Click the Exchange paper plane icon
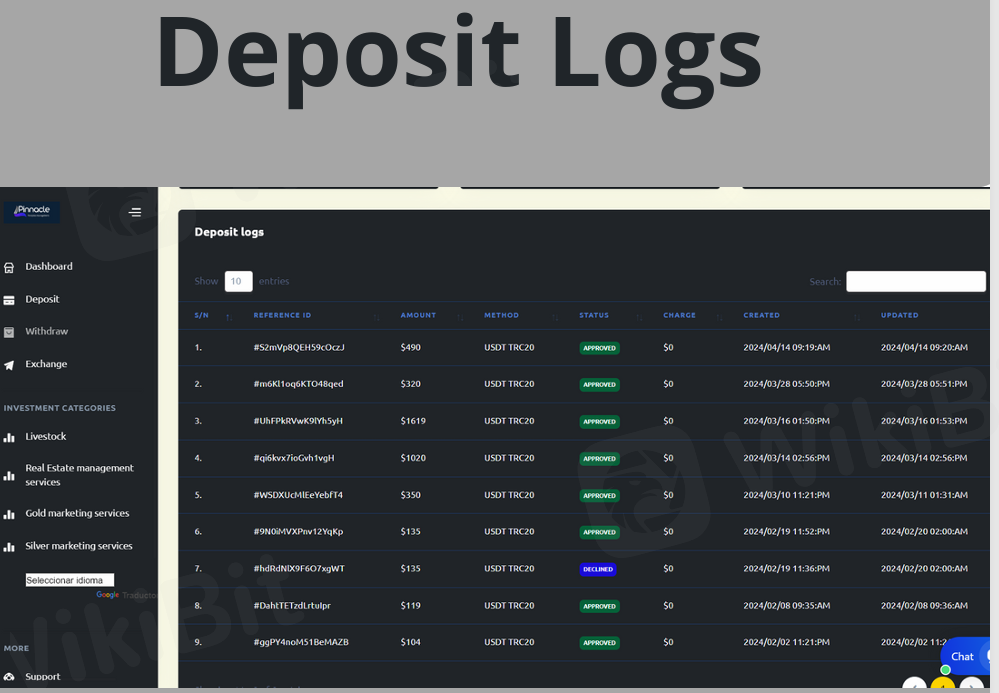Image resolution: width=999 pixels, height=693 pixels. click(9, 365)
